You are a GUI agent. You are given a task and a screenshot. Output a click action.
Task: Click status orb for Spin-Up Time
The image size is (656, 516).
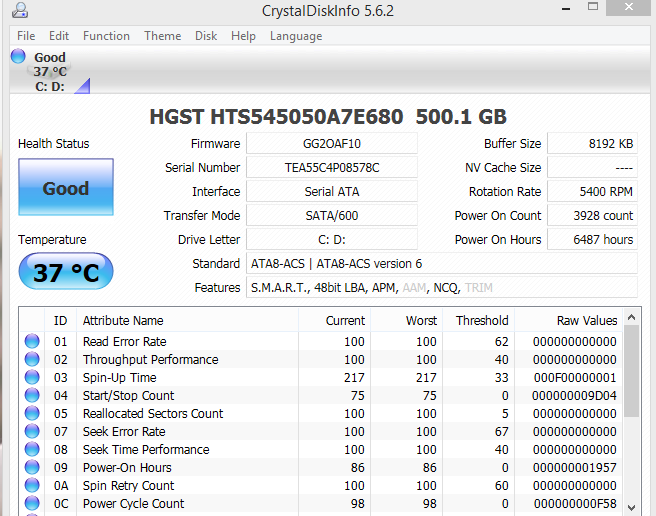pyautogui.click(x=32, y=377)
